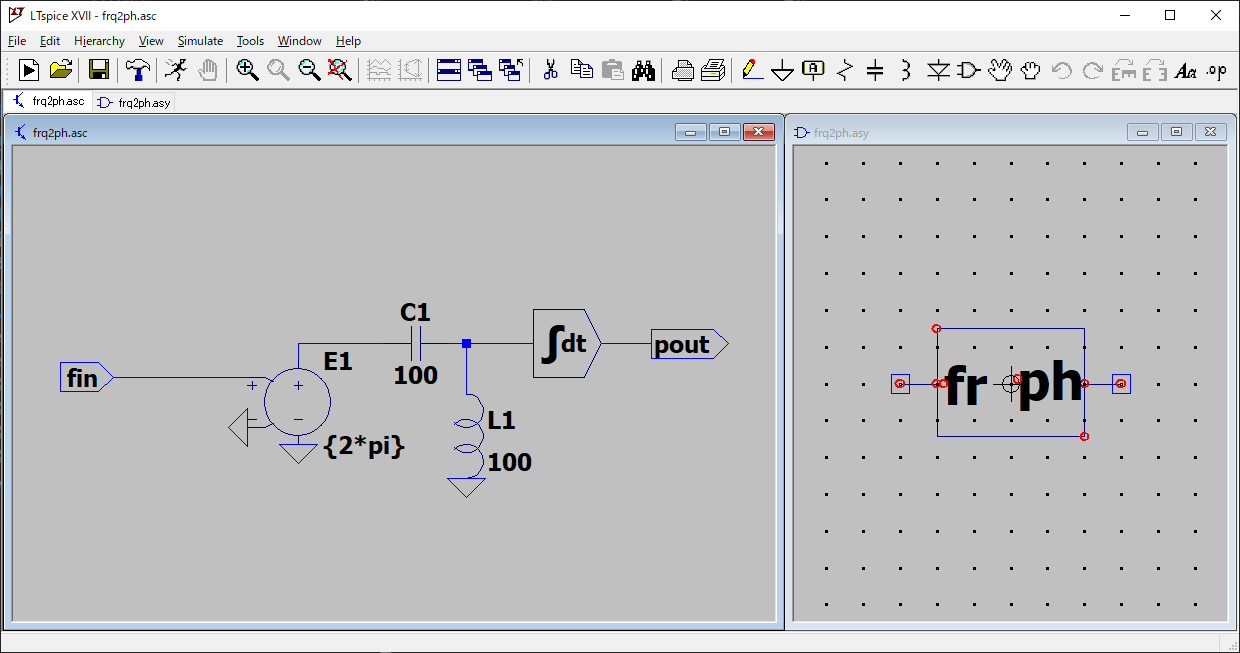
Task: Select the Zoom Out magnifier icon
Action: click(310, 70)
